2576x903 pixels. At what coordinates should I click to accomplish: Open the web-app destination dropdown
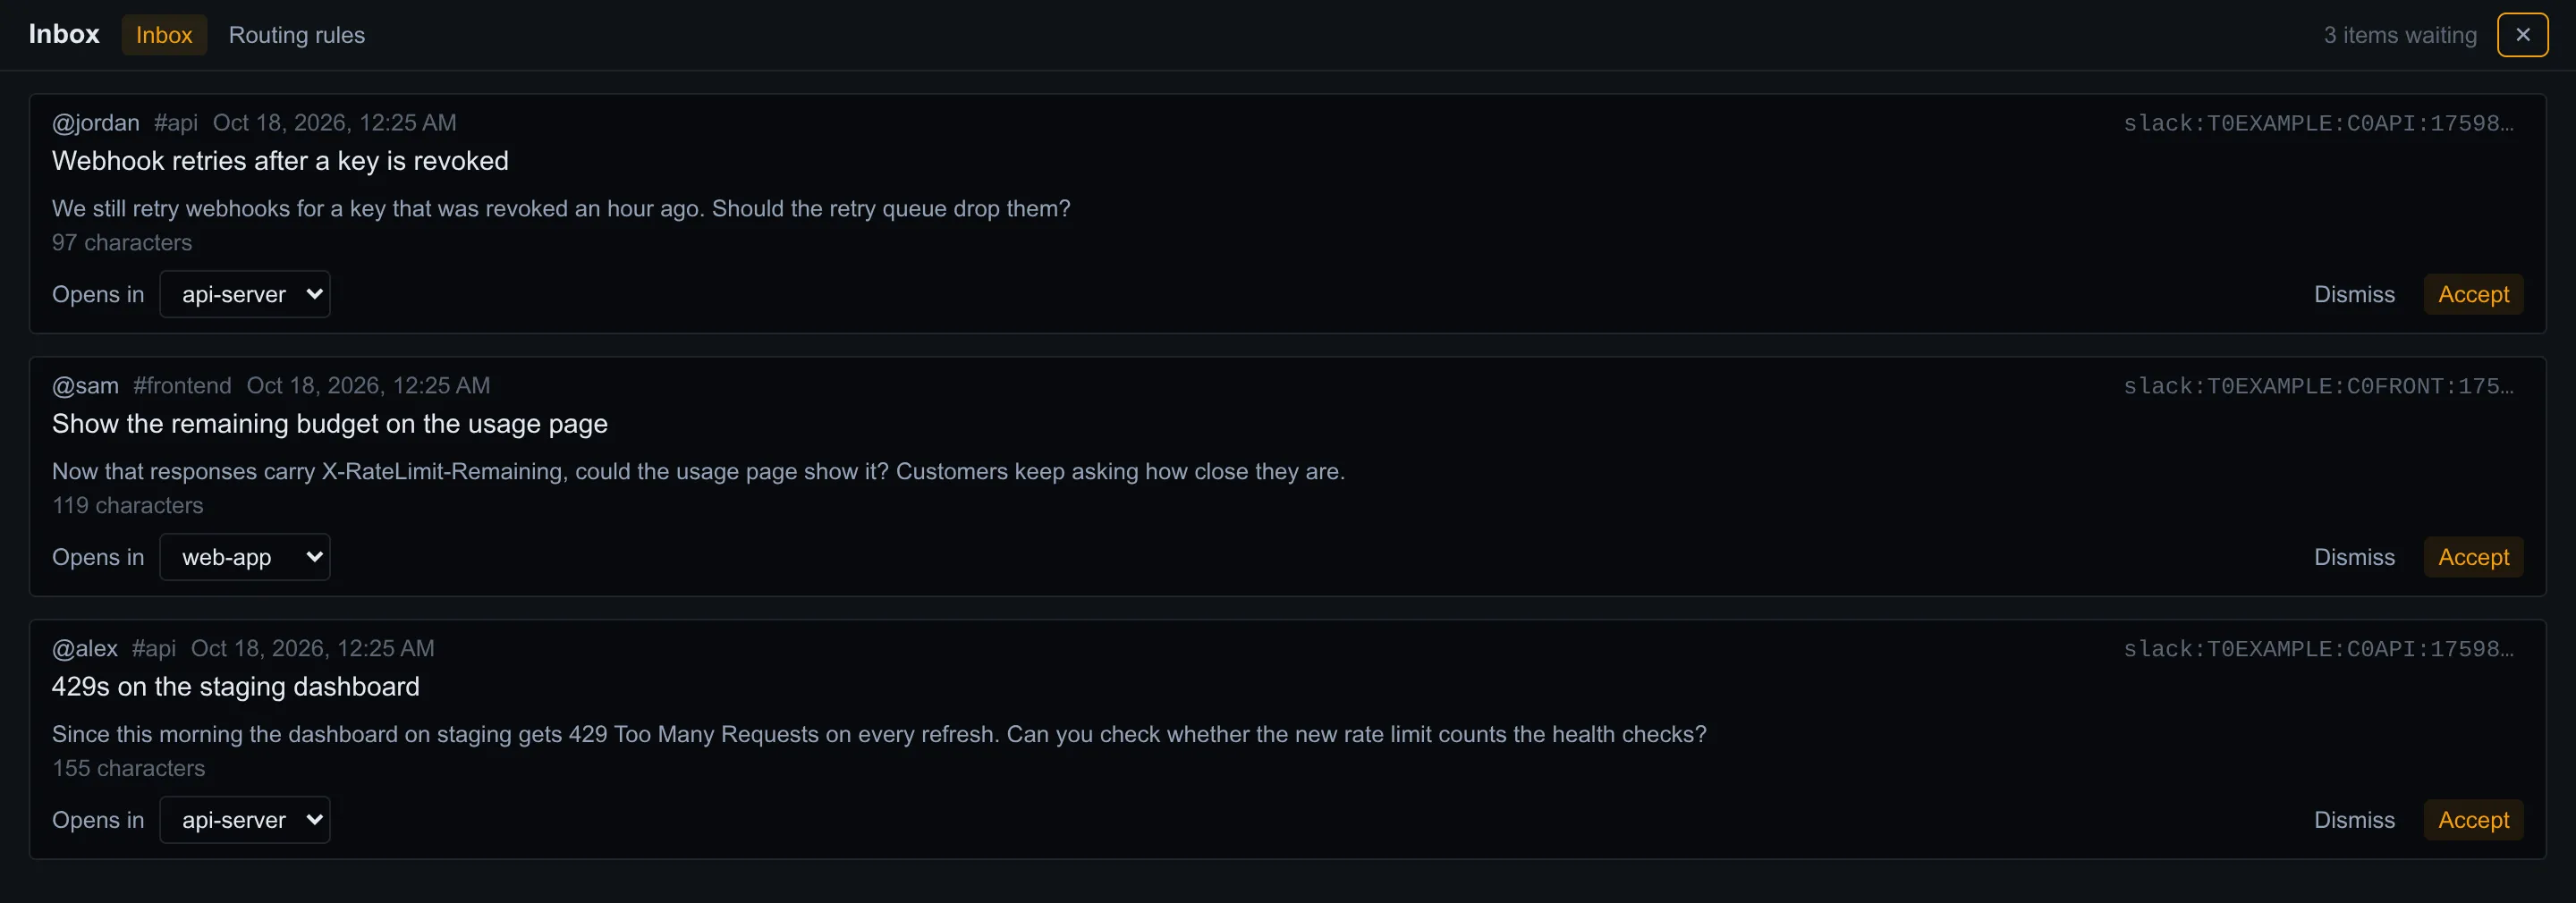point(245,557)
